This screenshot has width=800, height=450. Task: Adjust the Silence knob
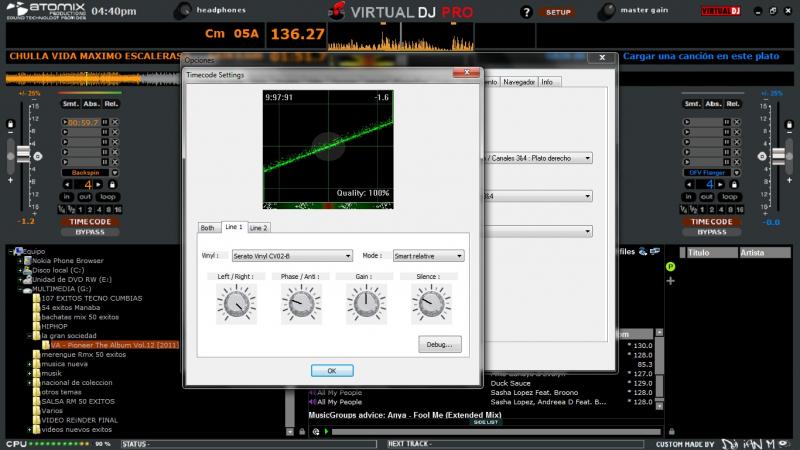point(431,304)
